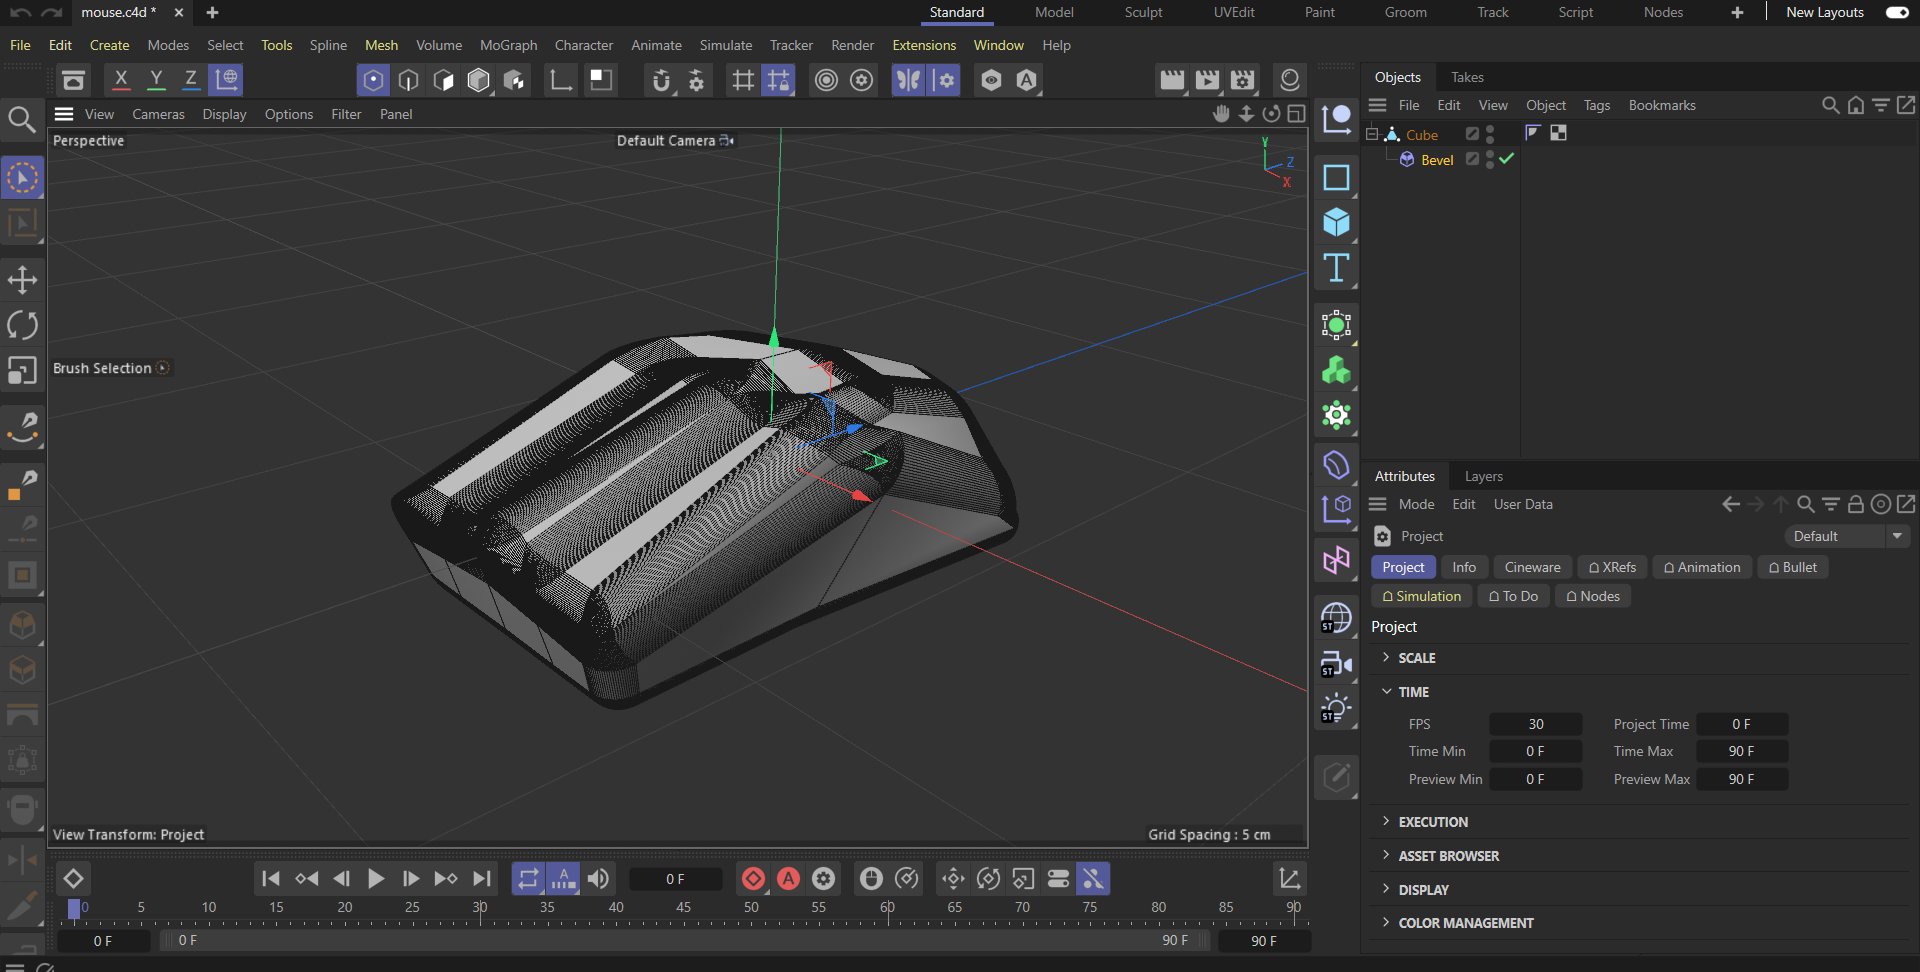
Task: Click the Simulation attributes button
Action: [1421, 595]
